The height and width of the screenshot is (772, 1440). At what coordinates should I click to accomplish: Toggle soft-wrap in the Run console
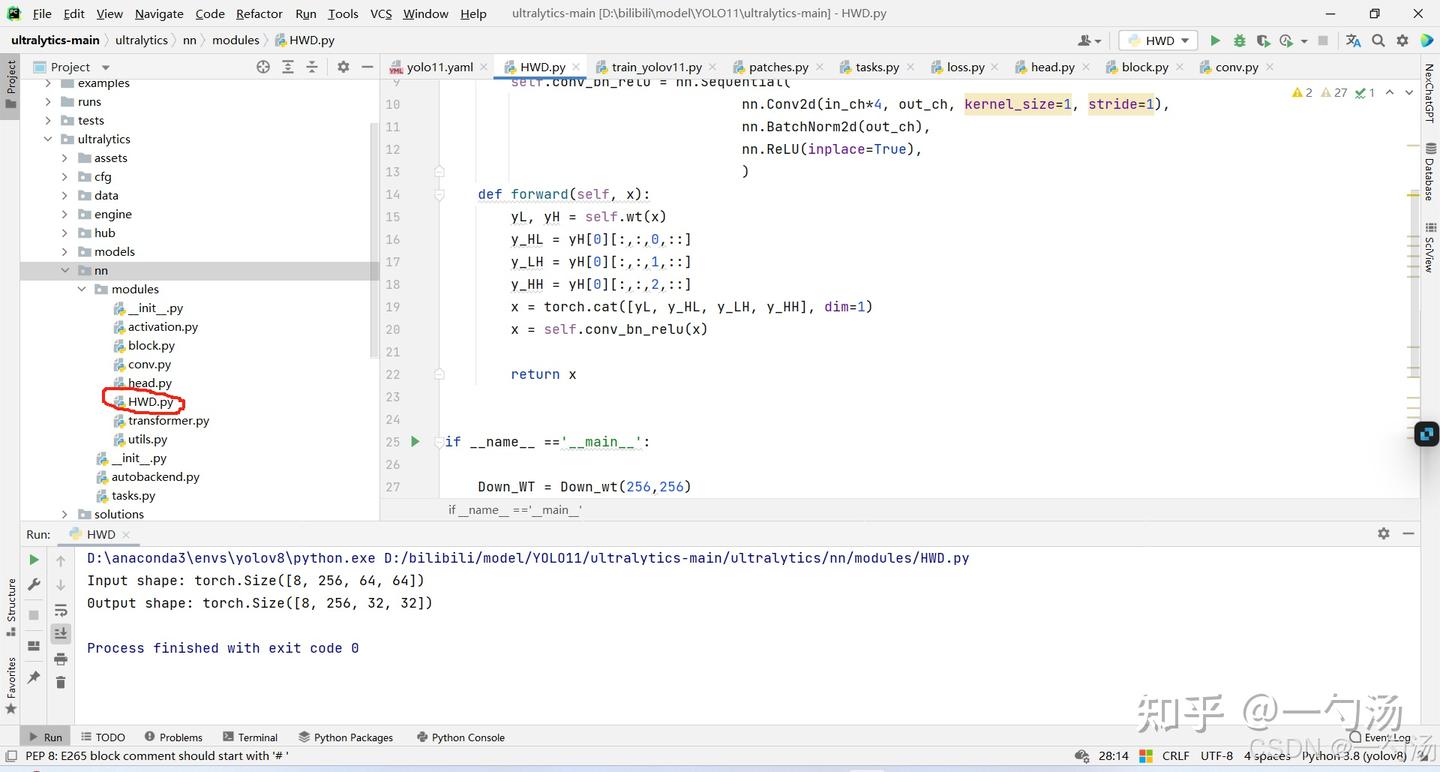click(x=61, y=610)
